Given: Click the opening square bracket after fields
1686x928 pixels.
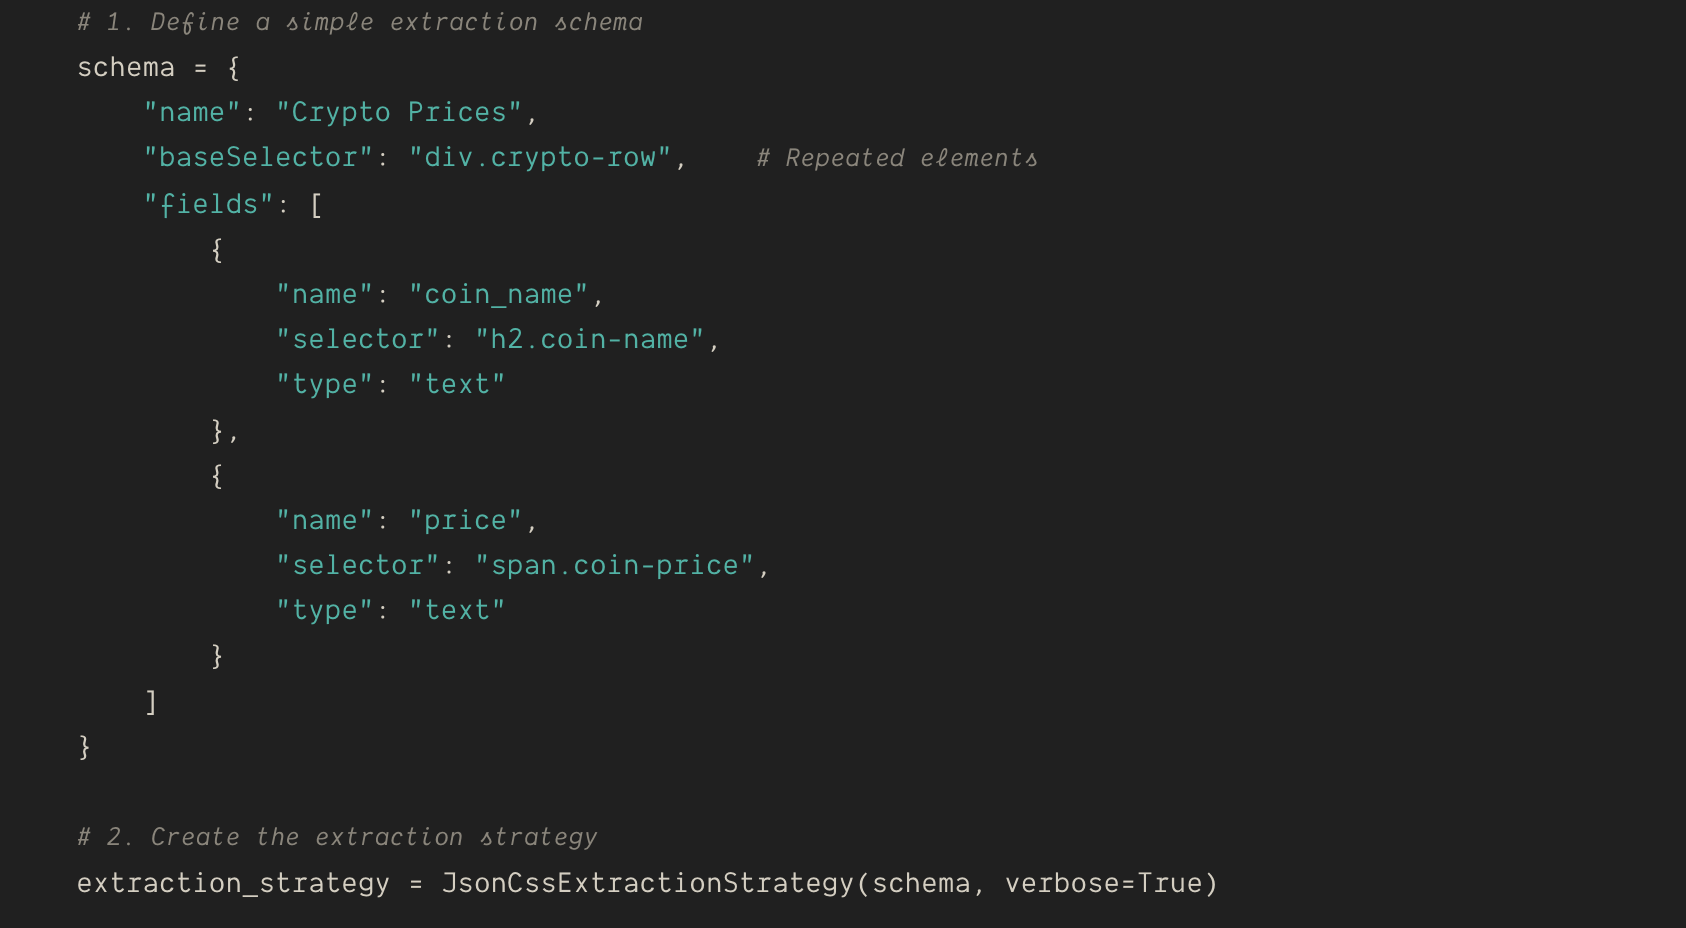Looking at the screenshot, I should (x=316, y=205).
